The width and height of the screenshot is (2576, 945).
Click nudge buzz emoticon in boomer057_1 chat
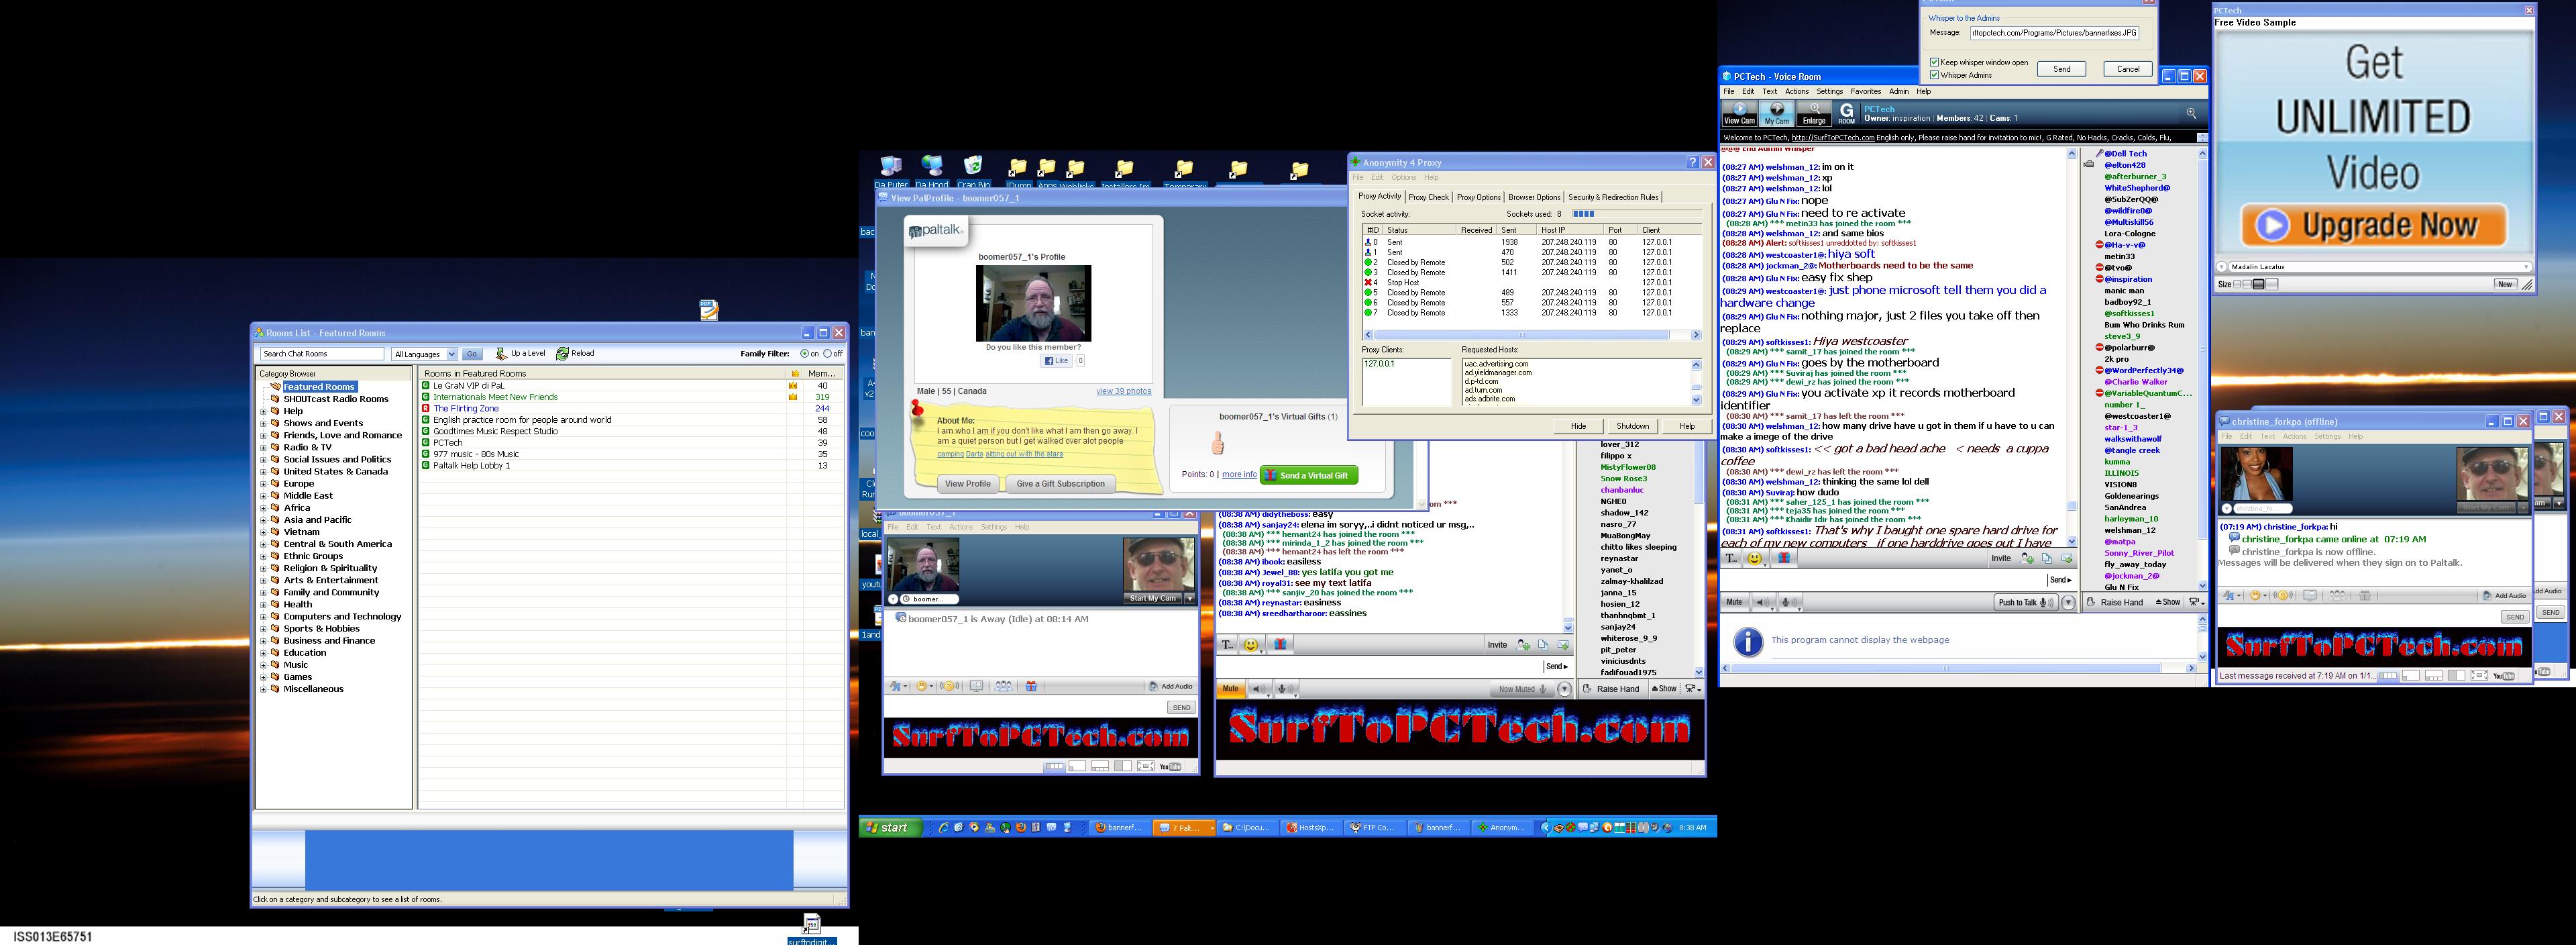949,686
